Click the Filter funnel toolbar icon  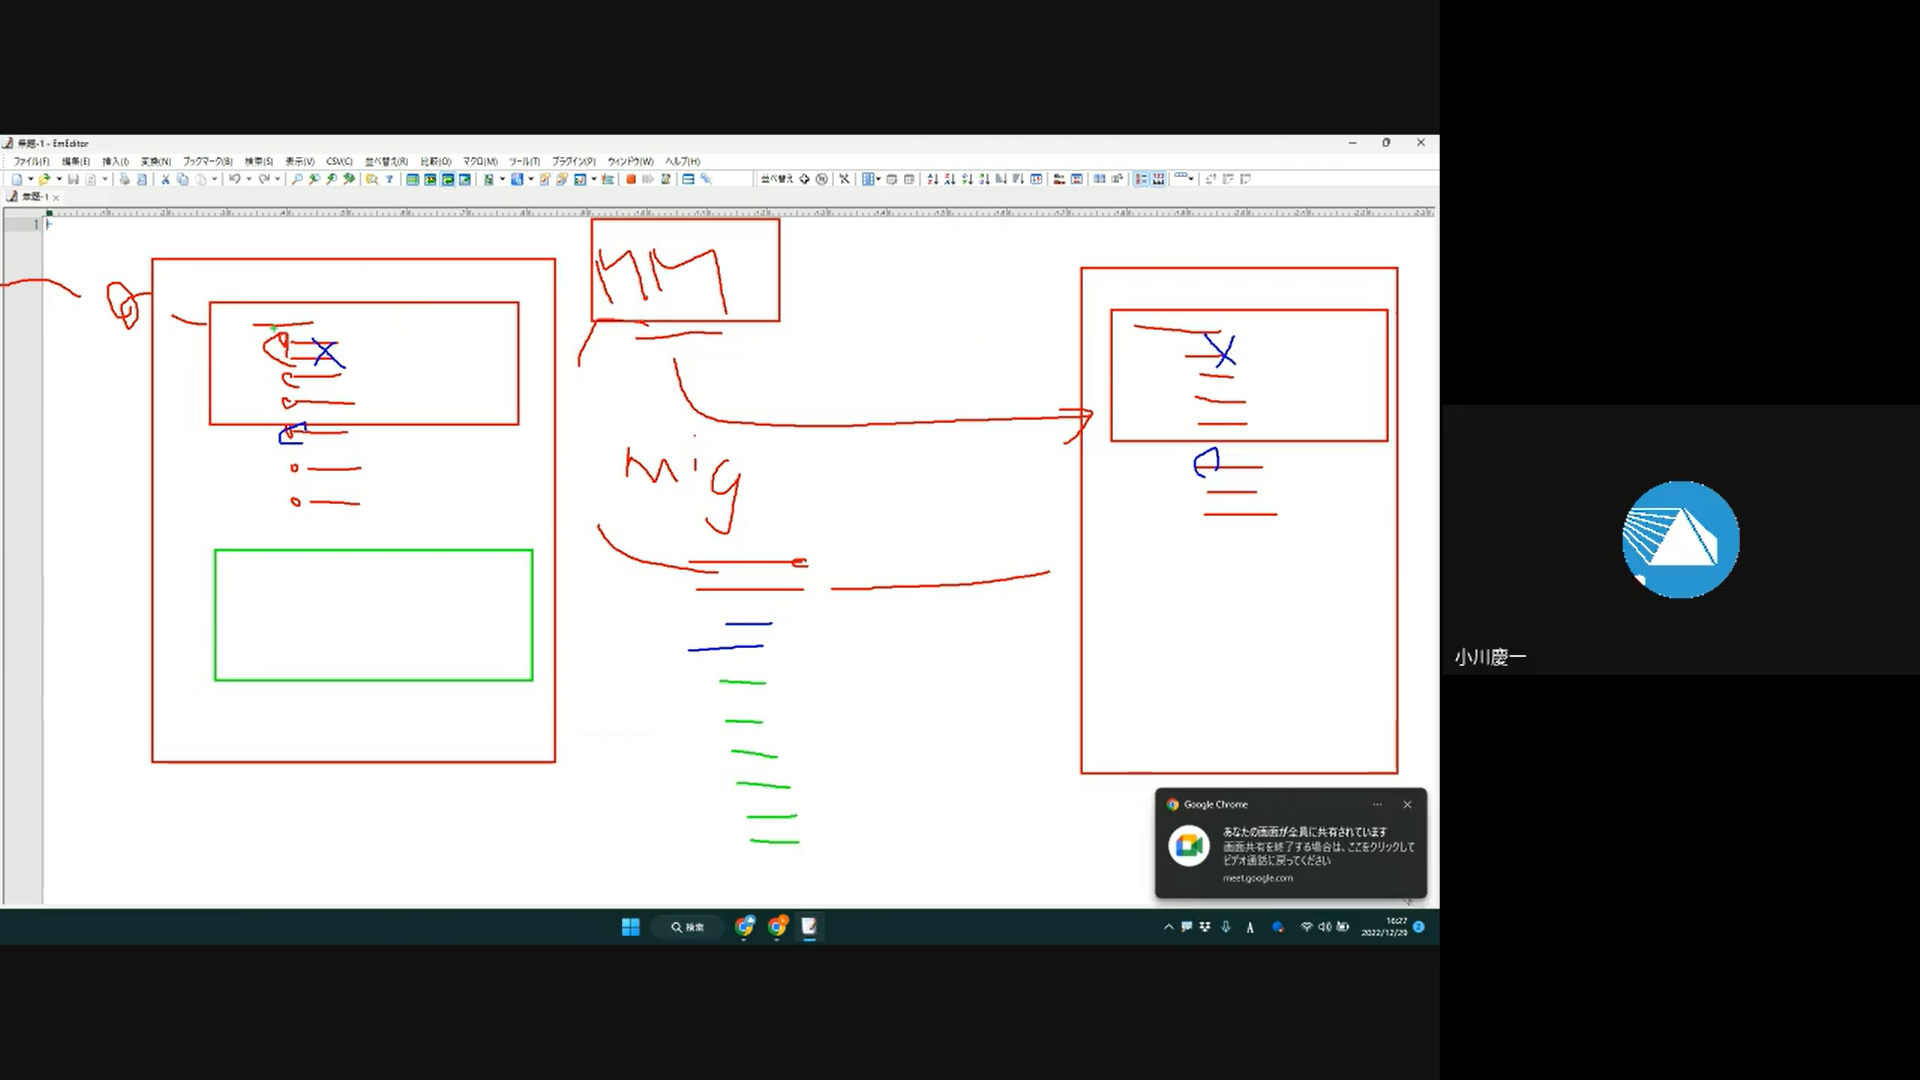coord(390,179)
